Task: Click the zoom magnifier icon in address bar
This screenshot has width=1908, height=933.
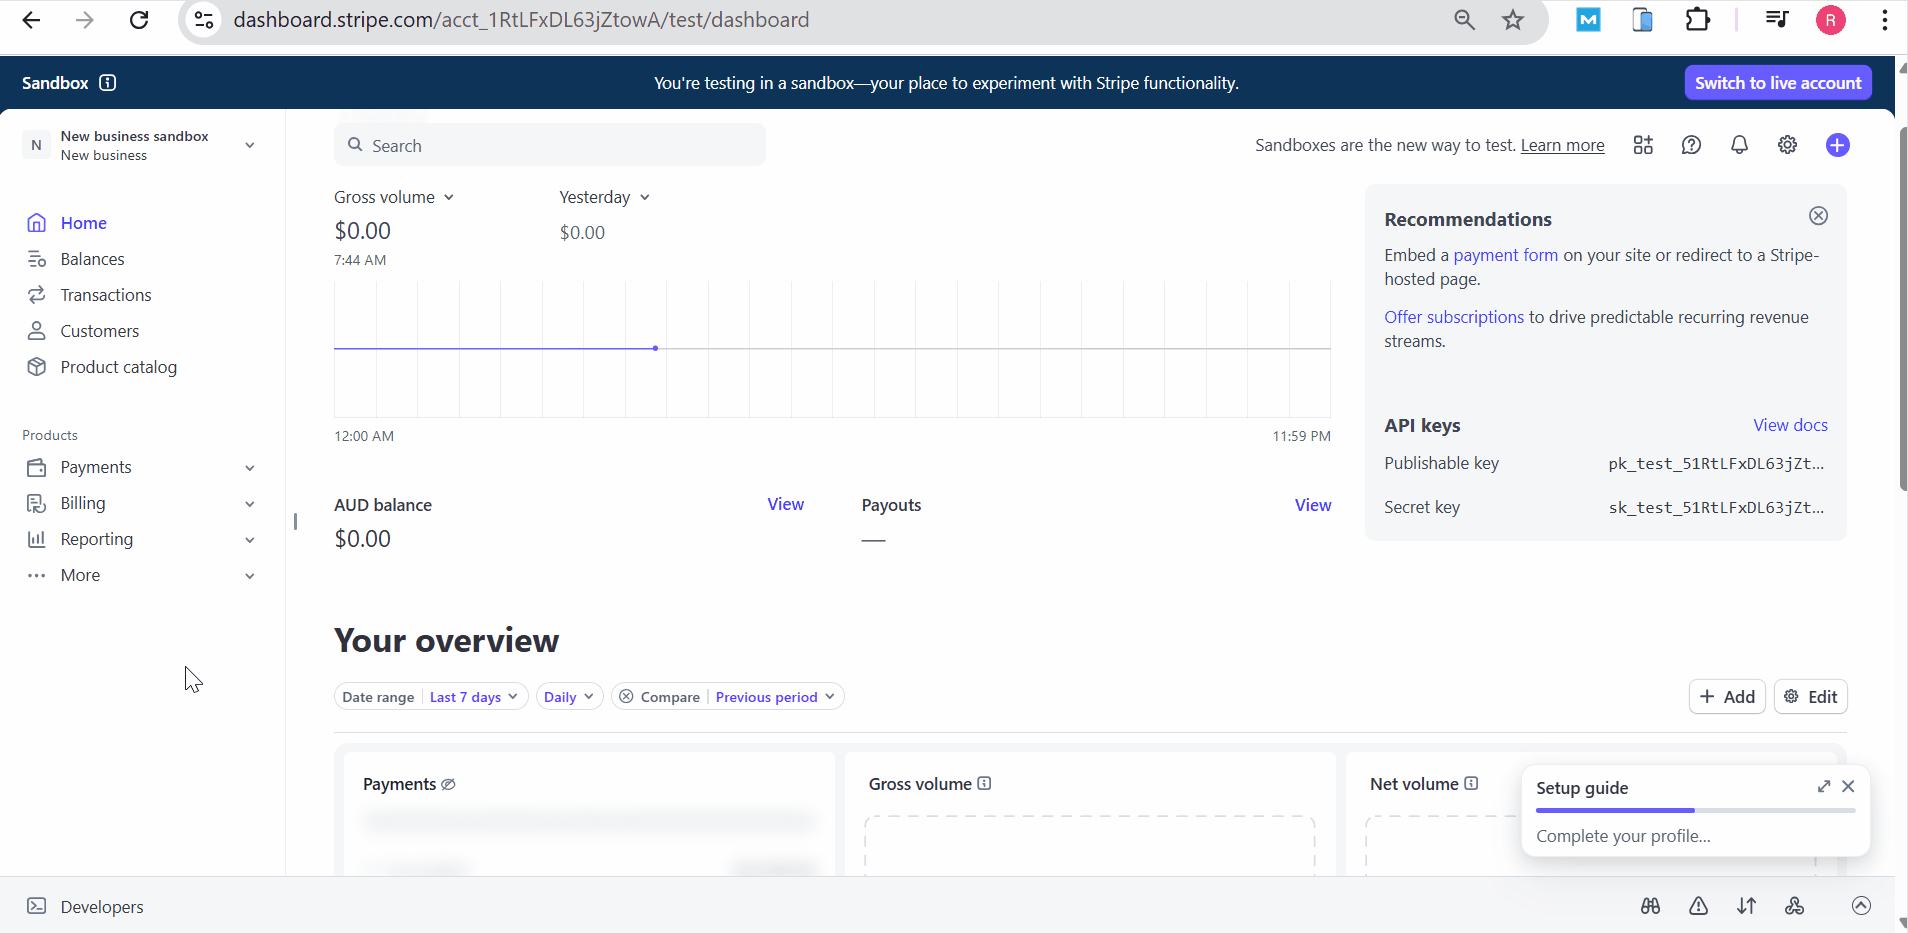Action: [x=1464, y=20]
